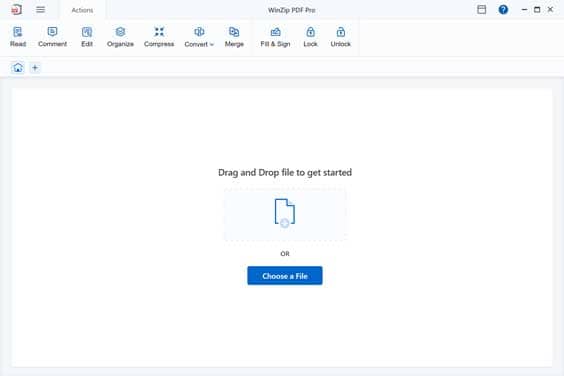Image resolution: width=564 pixels, height=376 pixels.
Task: Close the WinZip PDF Pro window
Action: 550,10
